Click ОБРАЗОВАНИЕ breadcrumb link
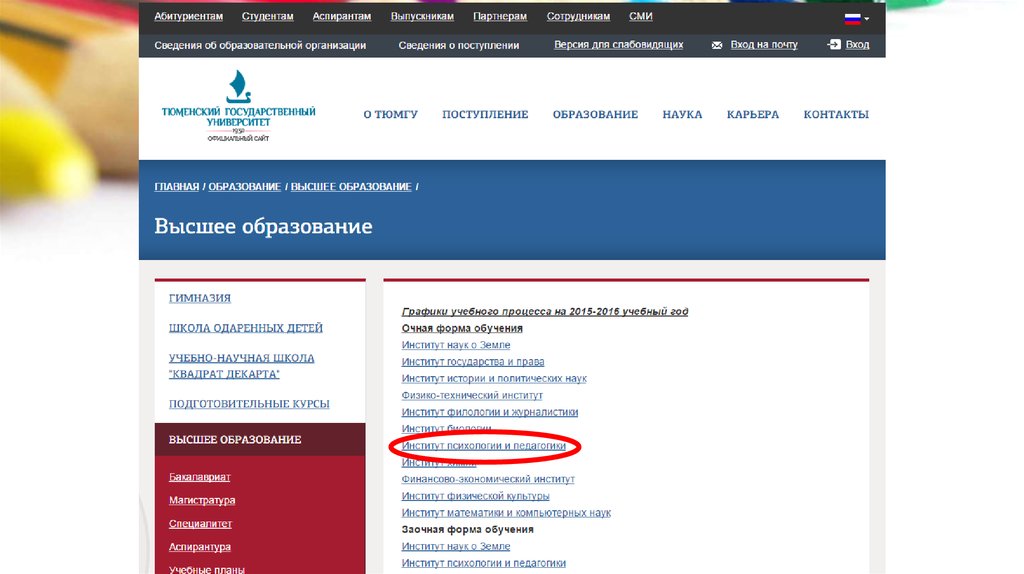 (244, 187)
